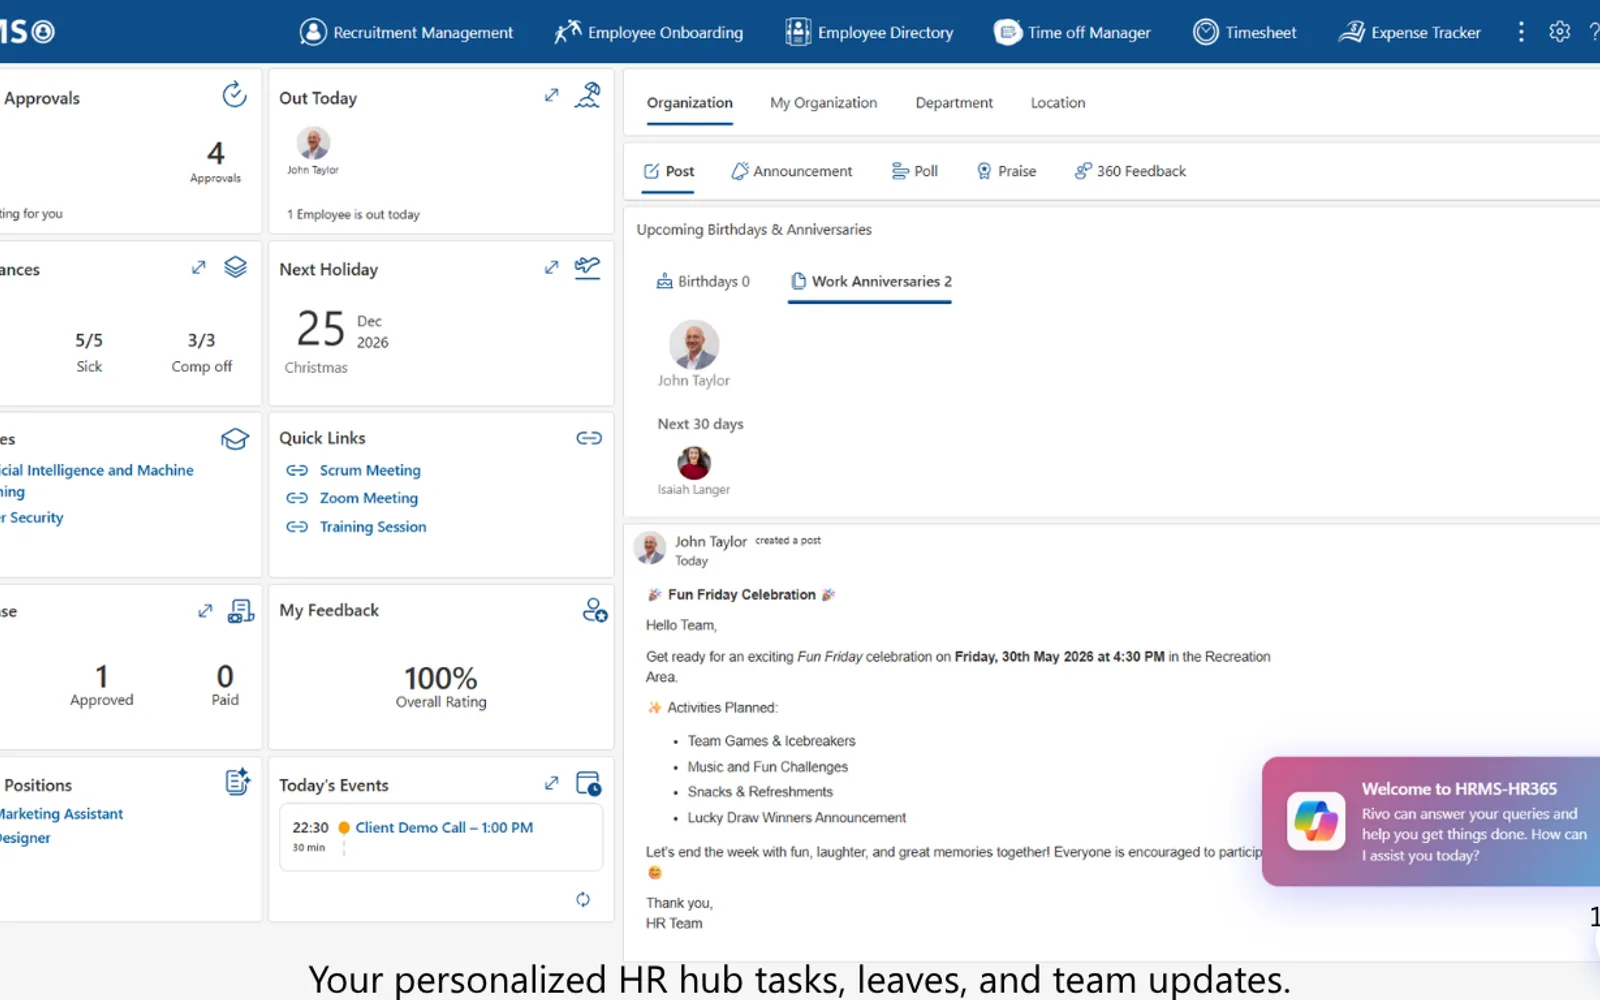Switch to the Location tab

point(1058,103)
